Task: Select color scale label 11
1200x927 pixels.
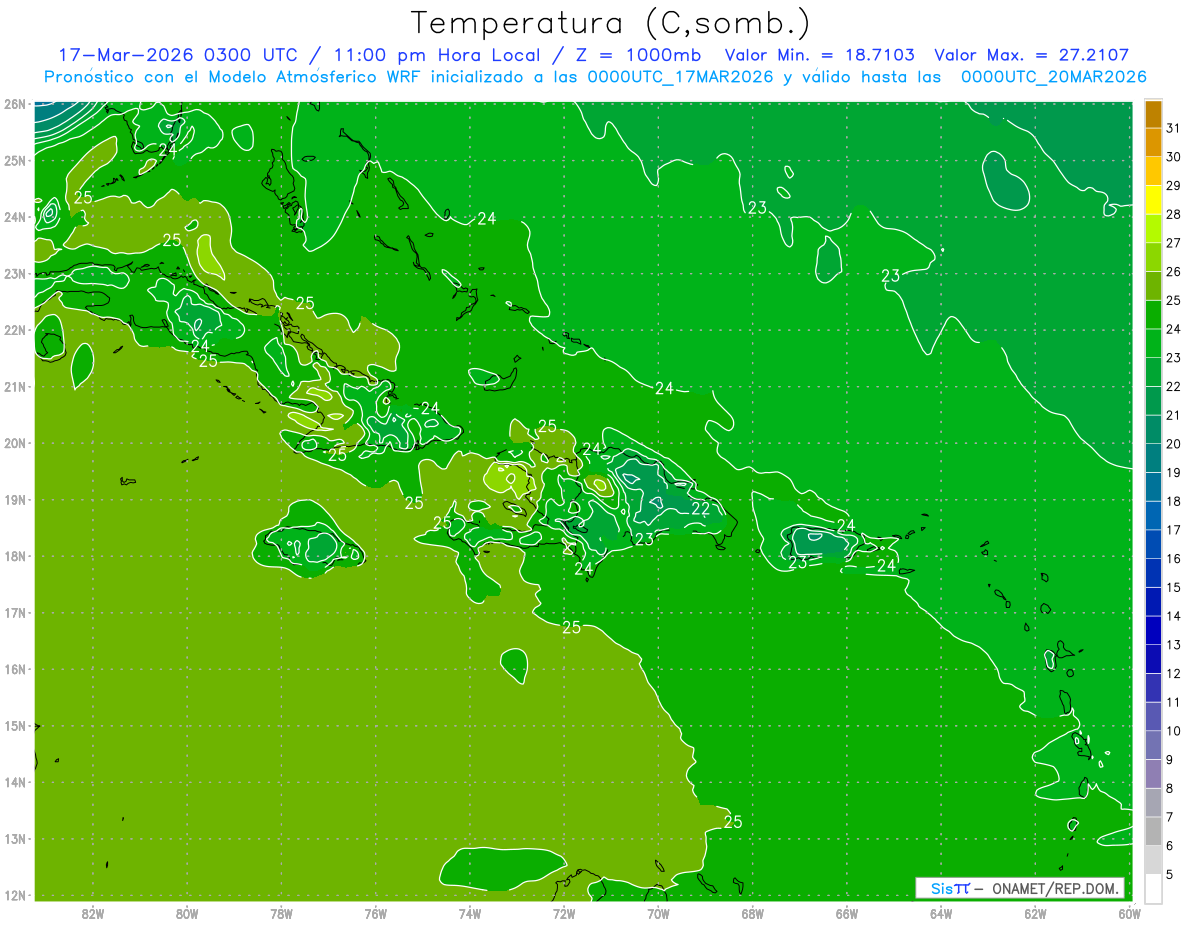Action: (x=1173, y=702)
